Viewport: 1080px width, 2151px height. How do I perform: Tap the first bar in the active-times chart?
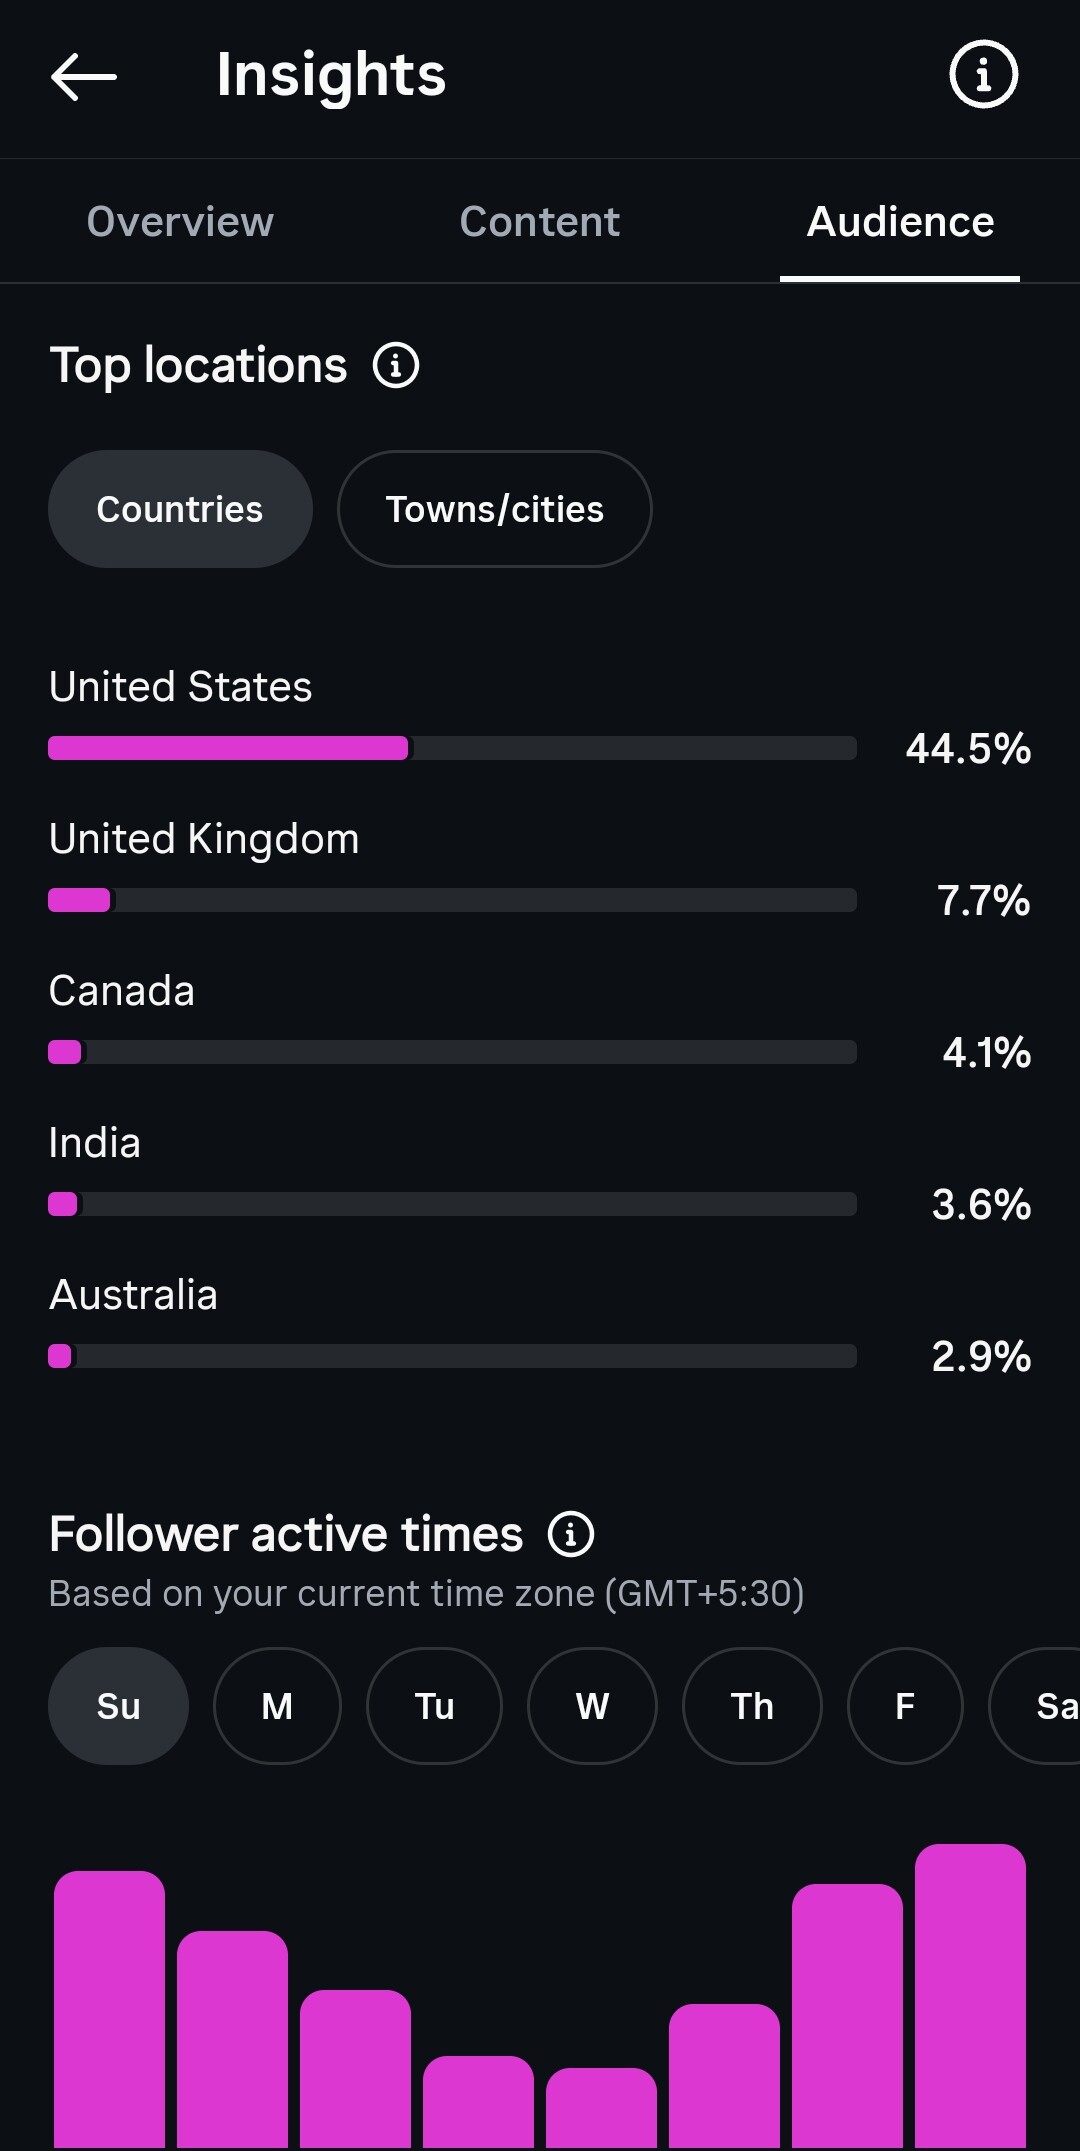tap(109, 2010)
